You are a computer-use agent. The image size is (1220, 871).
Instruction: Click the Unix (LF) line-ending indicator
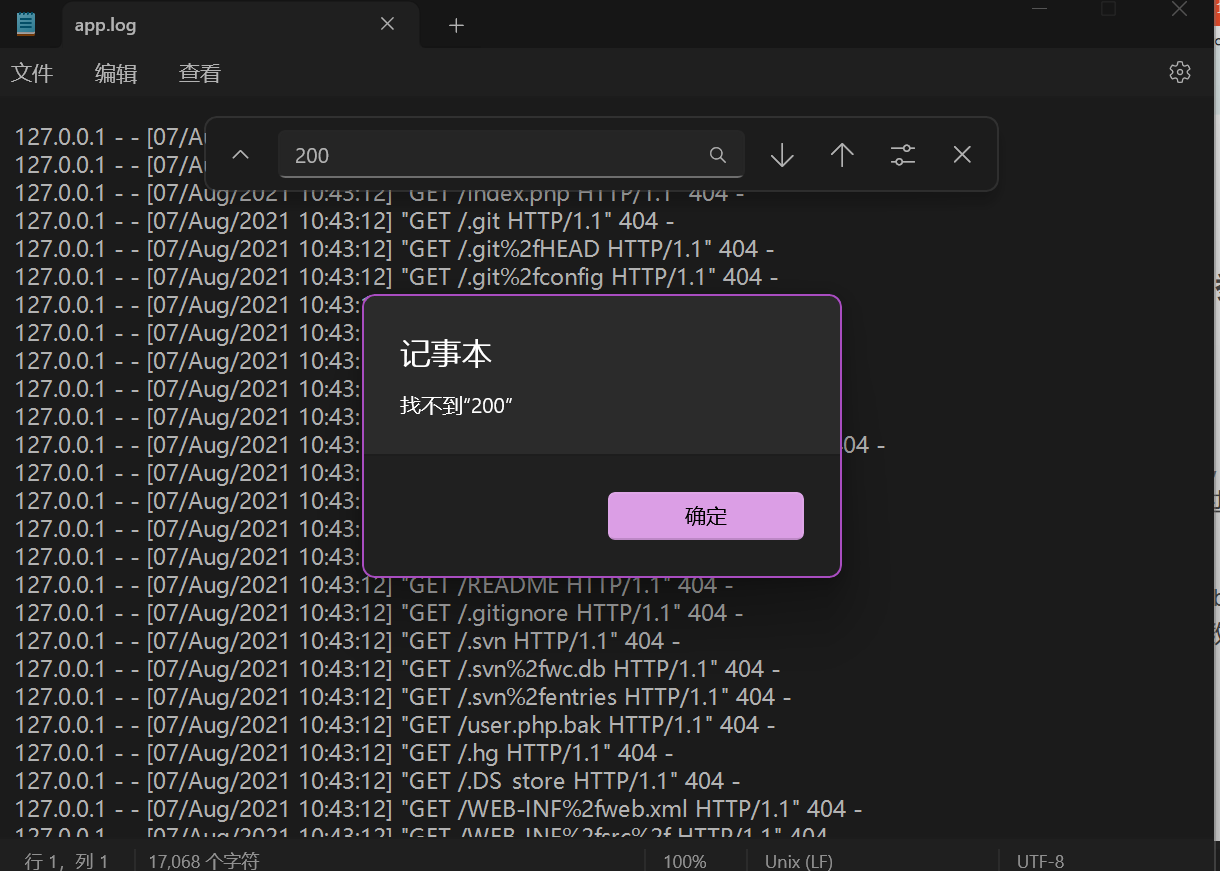798,861
